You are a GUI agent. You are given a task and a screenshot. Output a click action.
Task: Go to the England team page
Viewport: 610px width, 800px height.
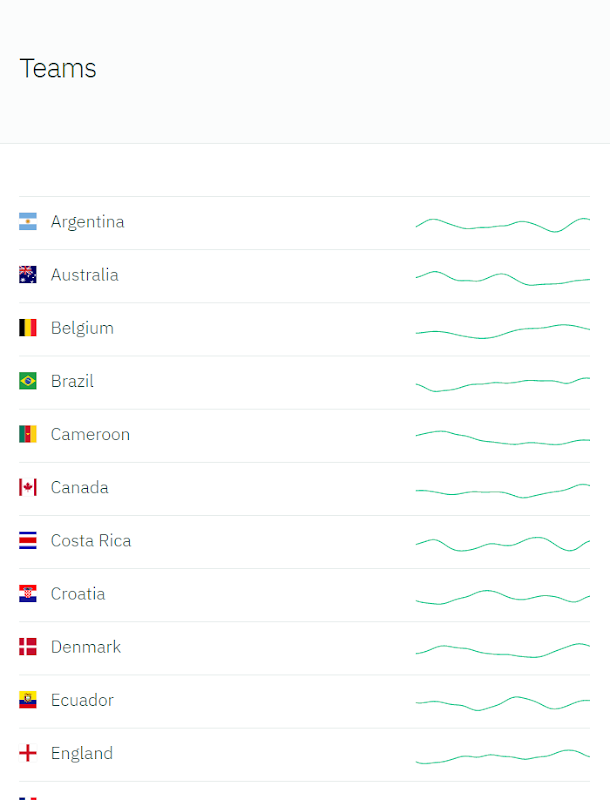coord(82,753)
